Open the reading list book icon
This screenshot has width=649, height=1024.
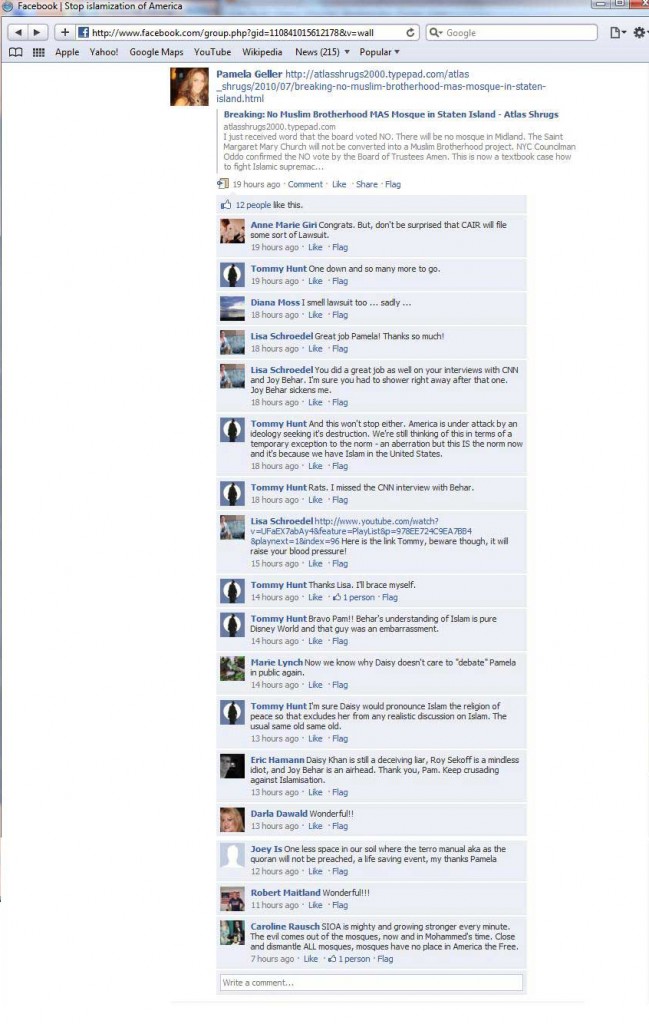tap(16, 52)
